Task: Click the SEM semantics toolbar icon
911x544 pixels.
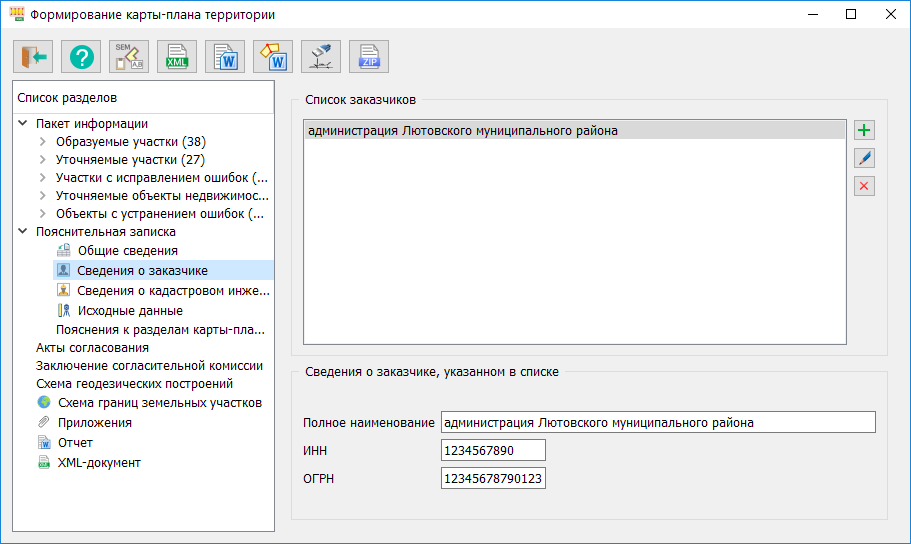Action: point(129,57)
